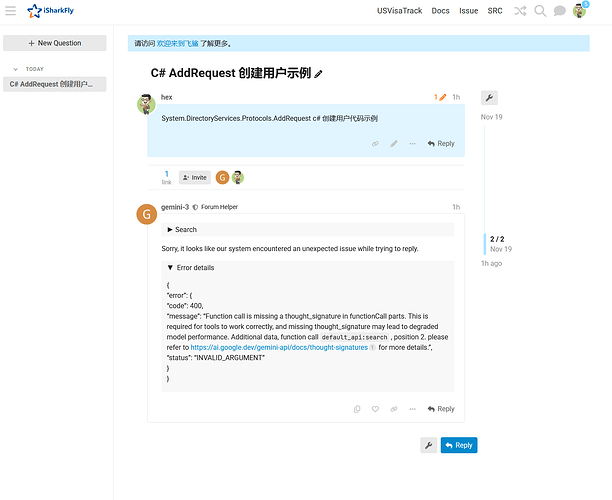Open welcome link in blue banner
This screenshot has height=500, width=612.
178,44
